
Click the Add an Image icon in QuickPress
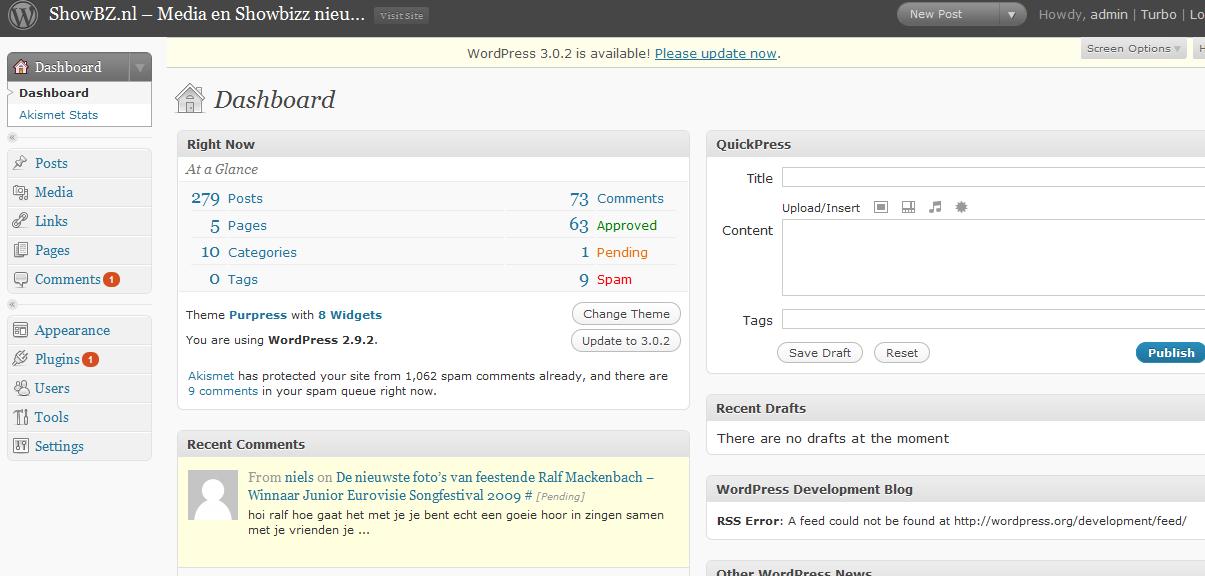click(881, 207)
